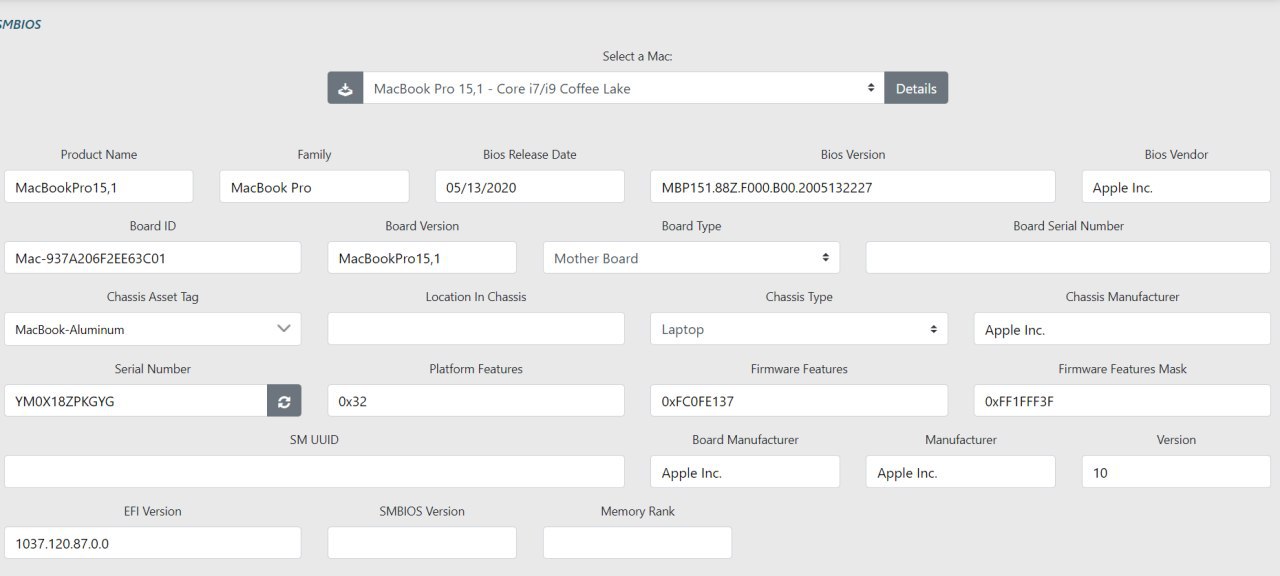Edit the Platform Features value 0x32

(x=476, y=401)
